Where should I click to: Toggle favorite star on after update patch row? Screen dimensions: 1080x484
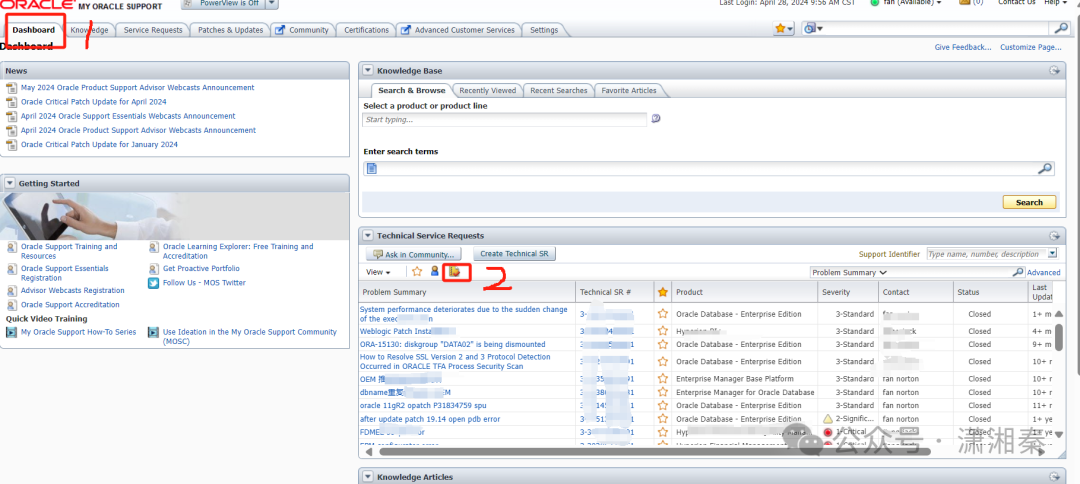(x=663, y=419)
